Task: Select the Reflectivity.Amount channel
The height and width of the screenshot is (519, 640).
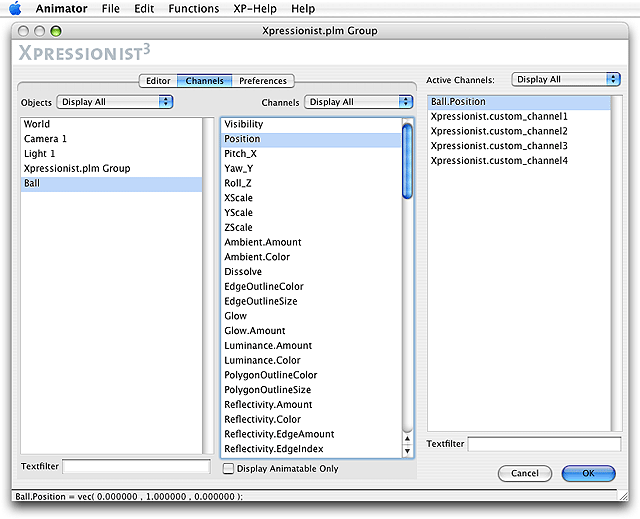Action: tap(311, 405)
